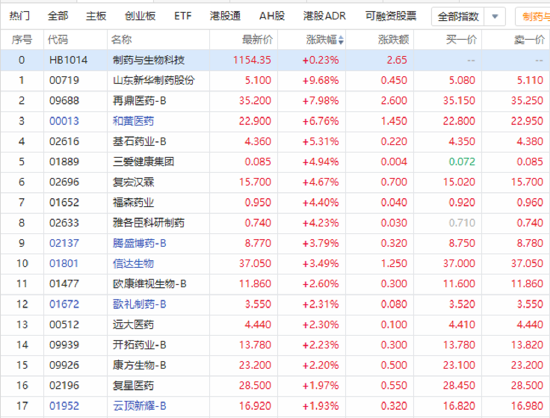Open stock code link 01801
Viewport: 550px width, 418px height.
tap(64, 263)
